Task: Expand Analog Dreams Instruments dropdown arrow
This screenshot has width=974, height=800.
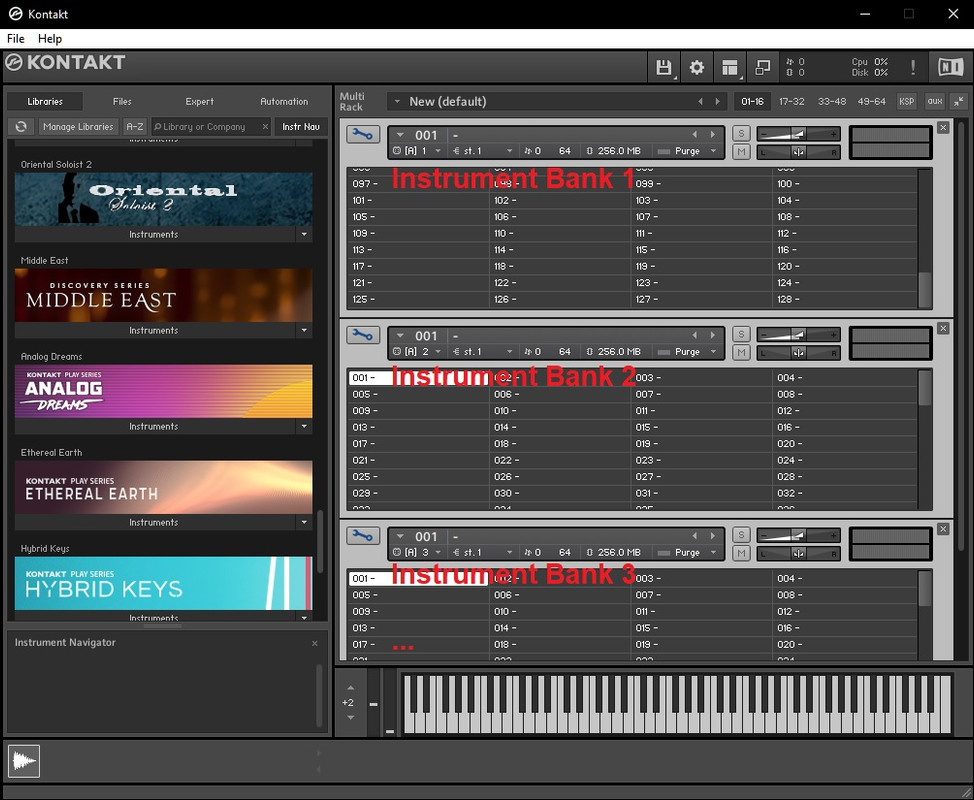Action: [x=304, y=427]
